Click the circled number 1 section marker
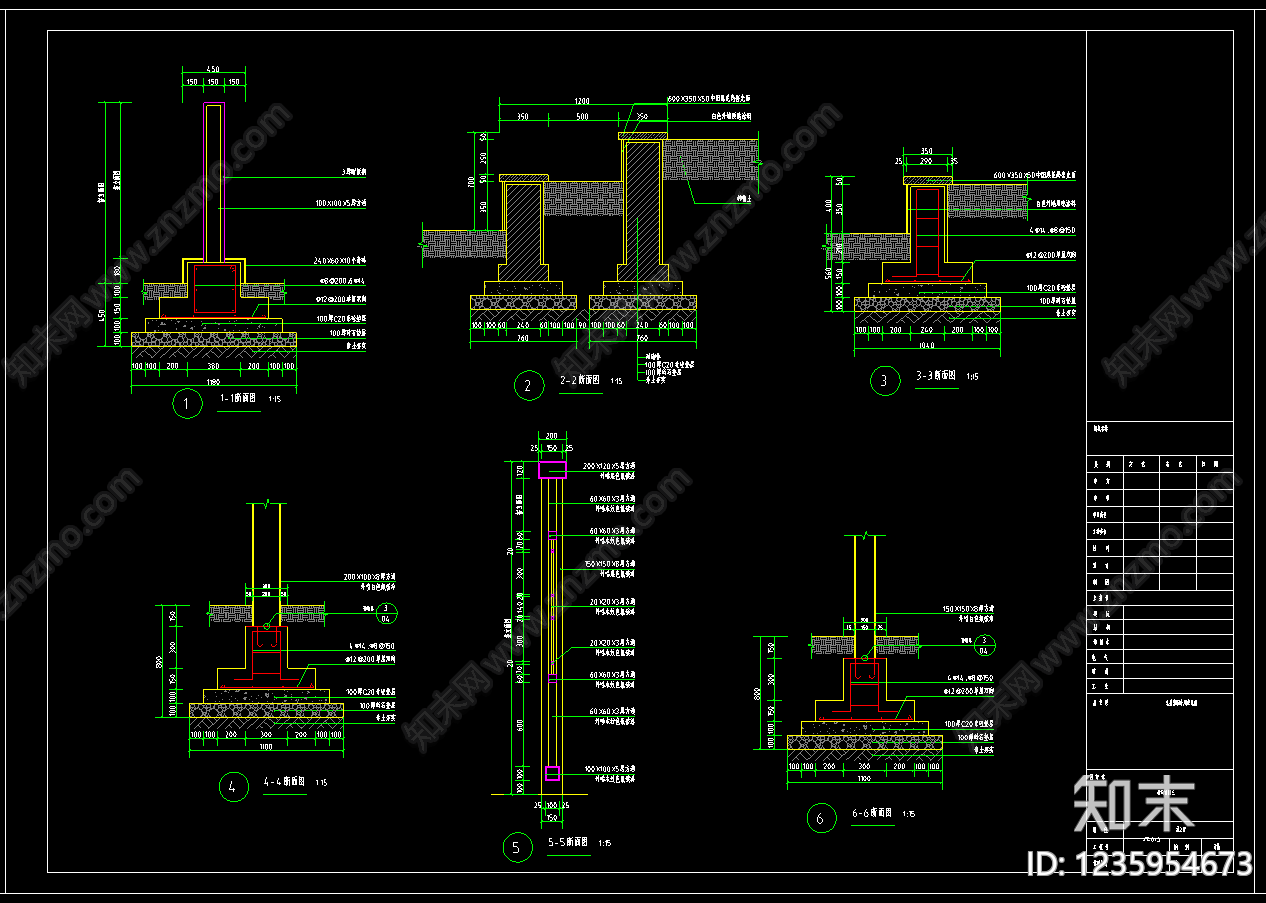This screenshot has width=1266, height=903. click(186, 403)
